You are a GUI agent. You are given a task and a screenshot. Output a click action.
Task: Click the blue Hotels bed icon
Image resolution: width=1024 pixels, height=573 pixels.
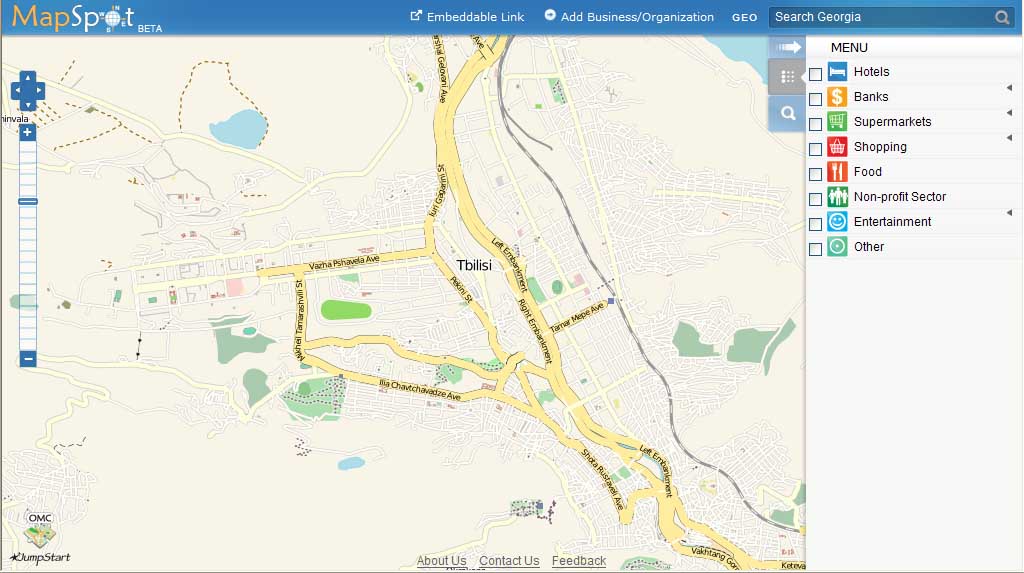pyautogui.click(x=837, y=72)
